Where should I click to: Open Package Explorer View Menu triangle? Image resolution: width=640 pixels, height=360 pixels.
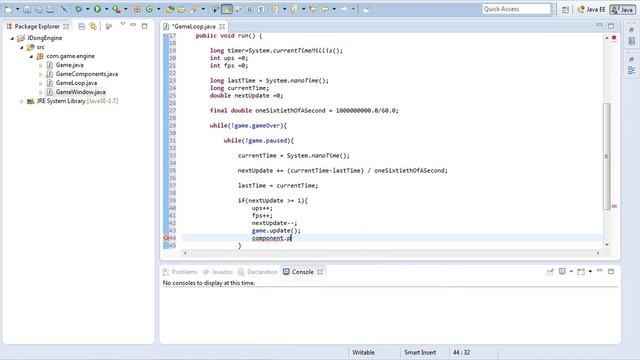(122, 24)
